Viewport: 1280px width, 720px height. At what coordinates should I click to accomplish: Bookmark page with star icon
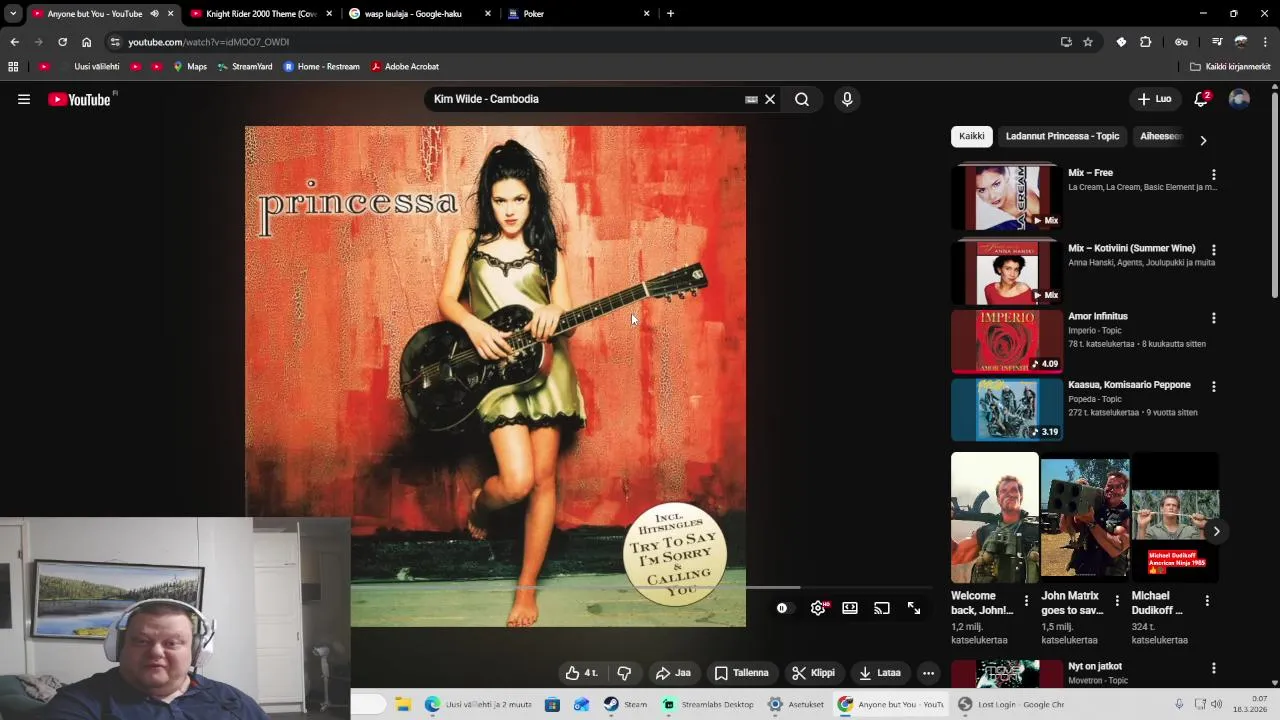tap(1088, 42)
